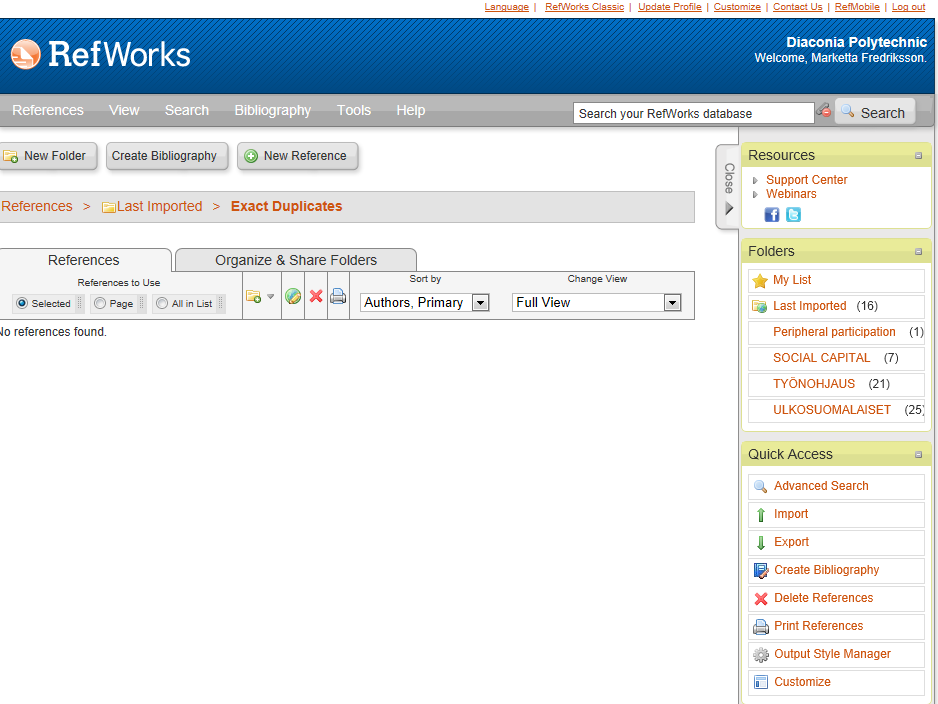Open the Support Center link
The height and width of the screenshot is (704, 938).
(806, 179)
